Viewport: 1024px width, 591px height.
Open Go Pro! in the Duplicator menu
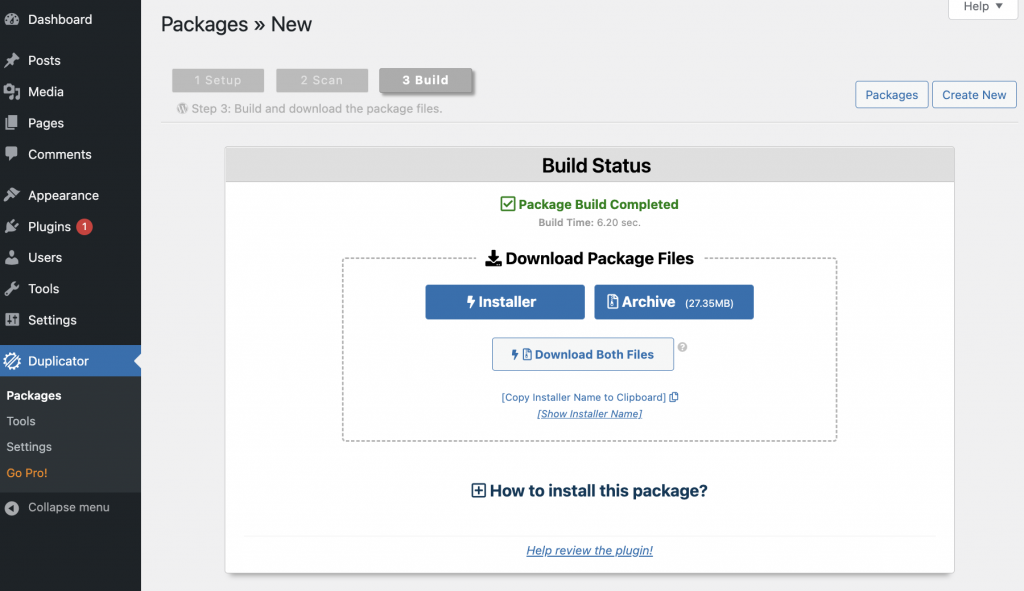click(x=26, y=472)
